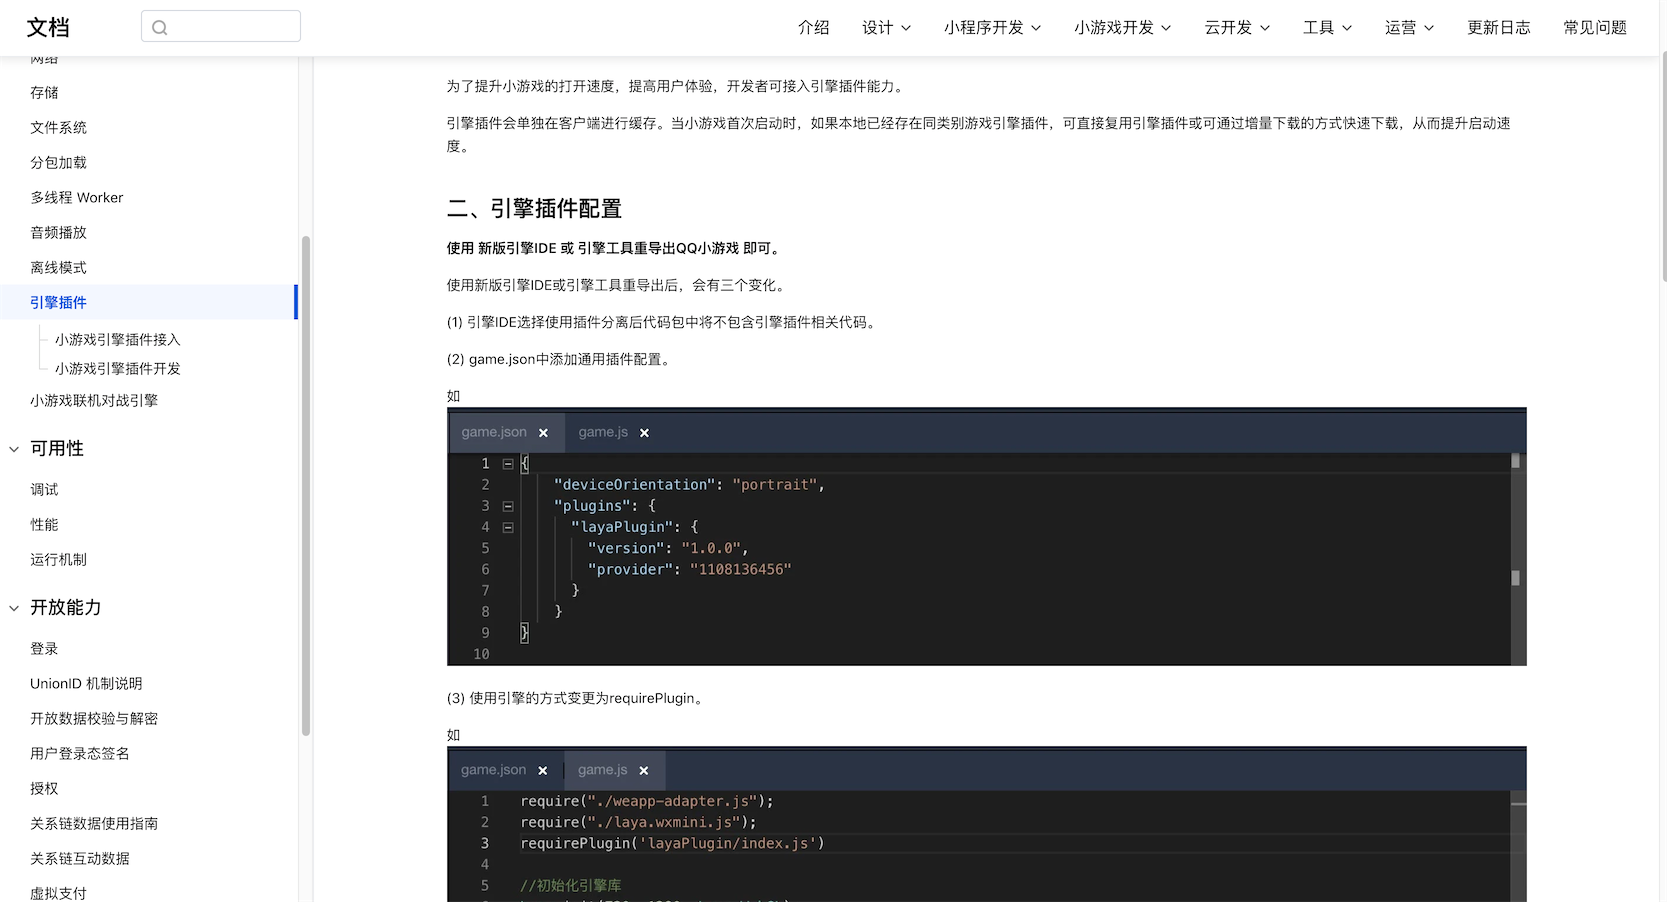Expand the 工具 dropdown menu
The height and width of the screenshot is (902, 1667).
coord(1327,27)
